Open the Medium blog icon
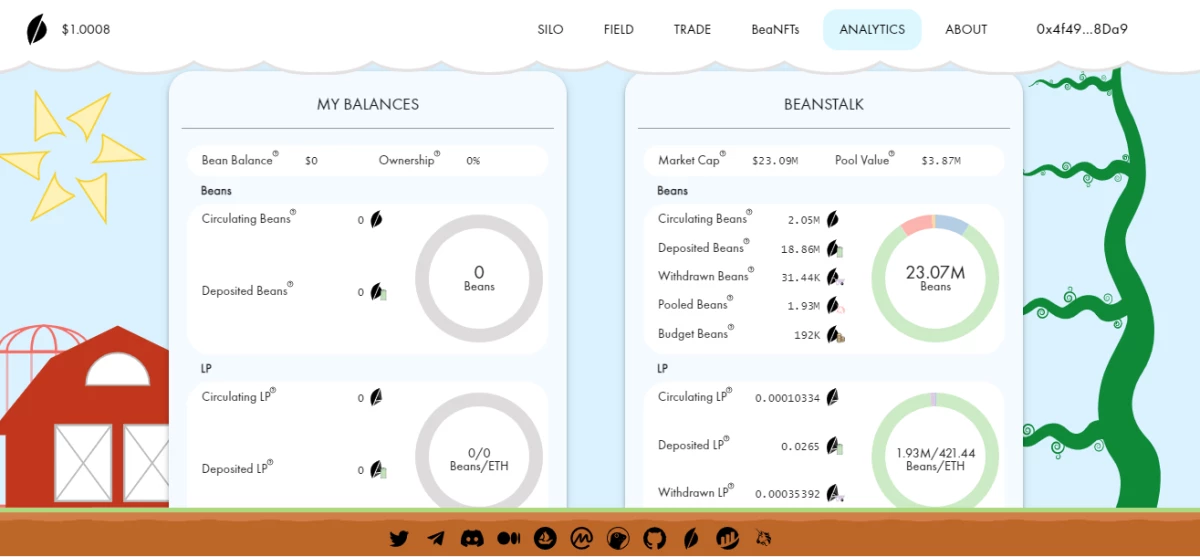The image size is (1200, 557). click(x=508, y=539)
